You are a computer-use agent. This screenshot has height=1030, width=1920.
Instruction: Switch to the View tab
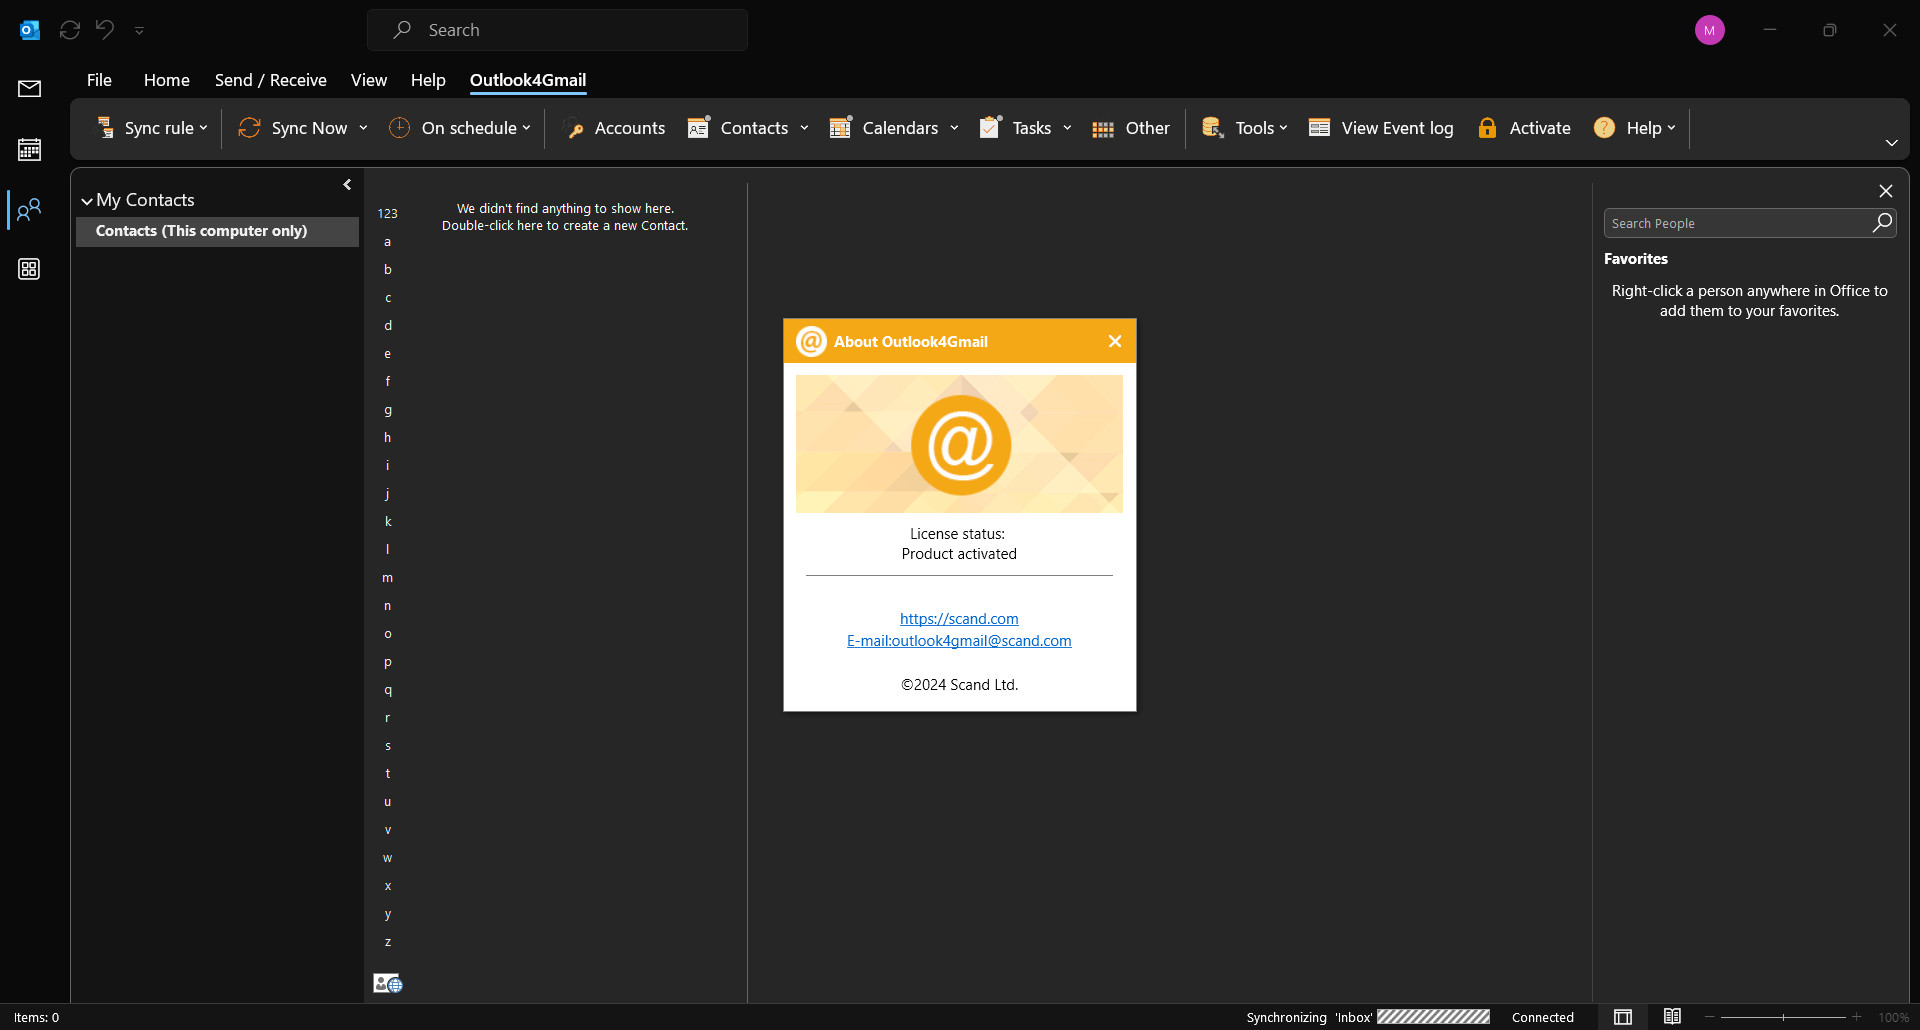click(x=368, y=80)
